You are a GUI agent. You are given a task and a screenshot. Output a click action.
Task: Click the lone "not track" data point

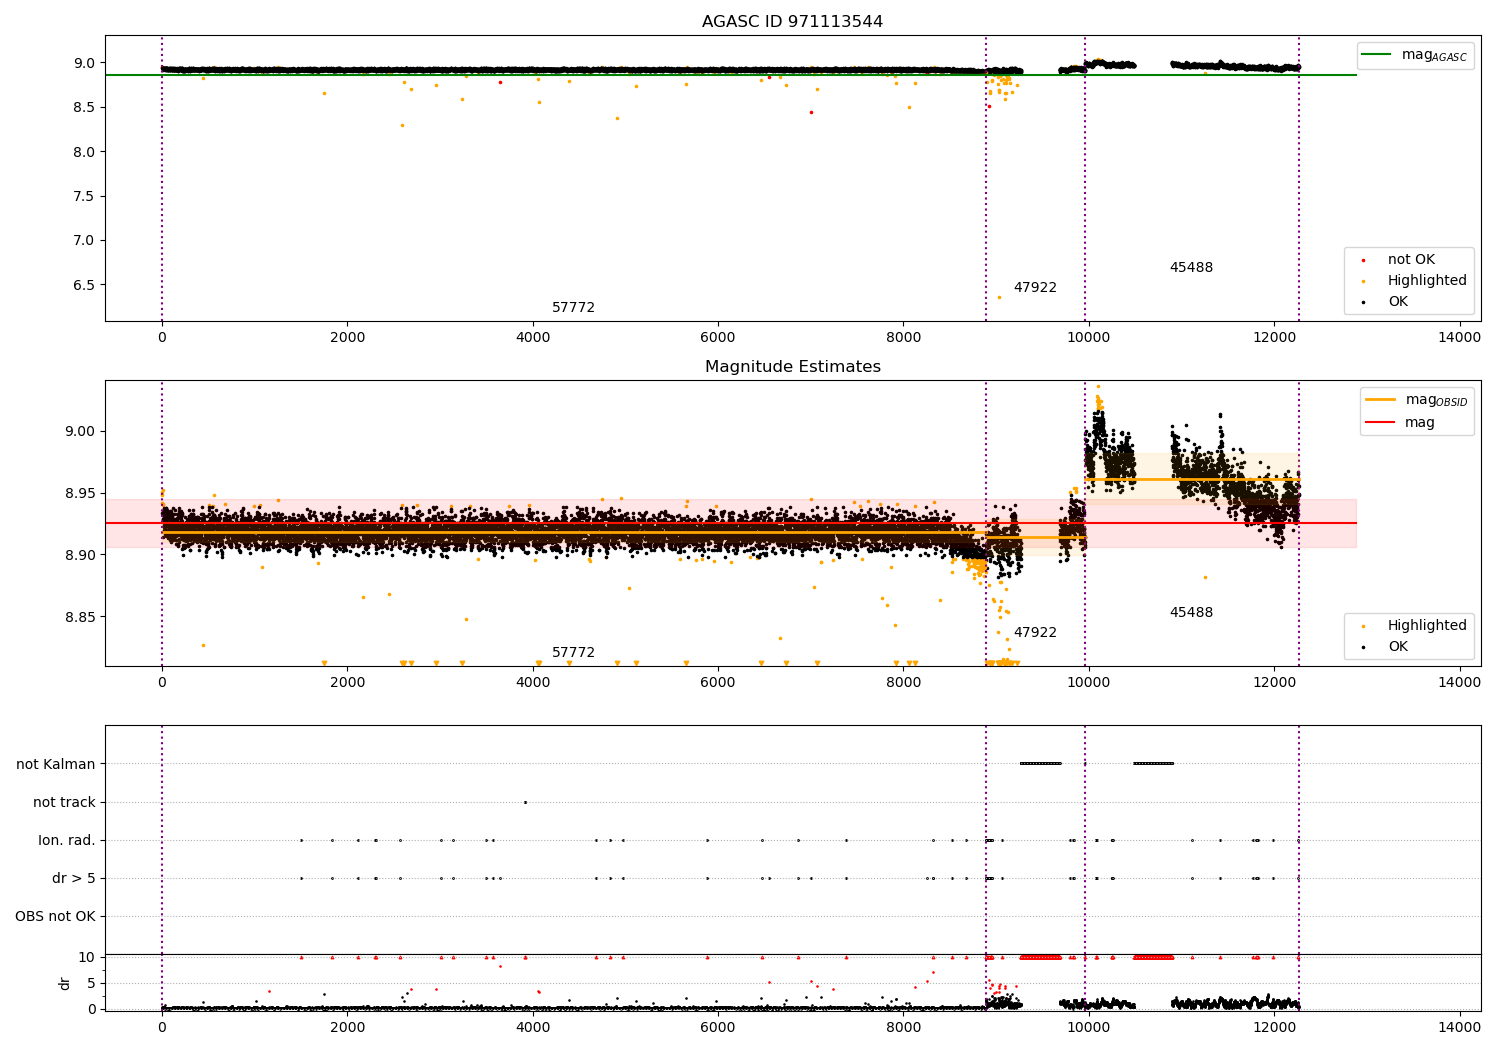point(525,802)
